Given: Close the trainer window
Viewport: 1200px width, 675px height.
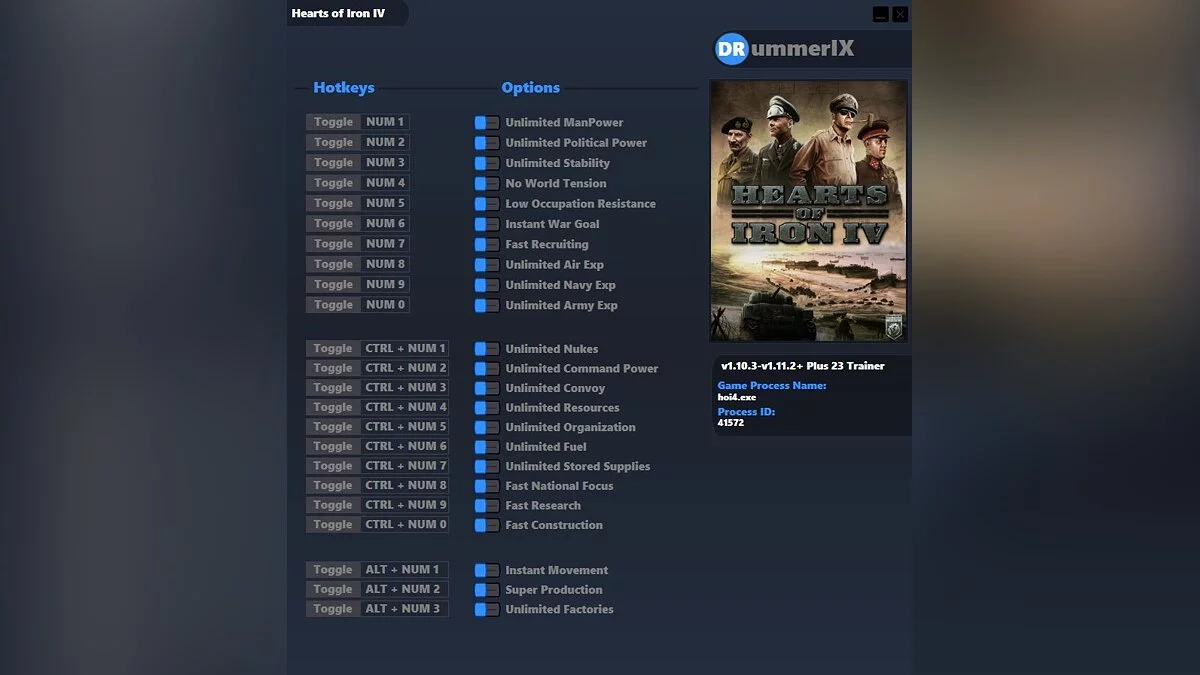Looking at the screenshot, I should pos(900,14).
